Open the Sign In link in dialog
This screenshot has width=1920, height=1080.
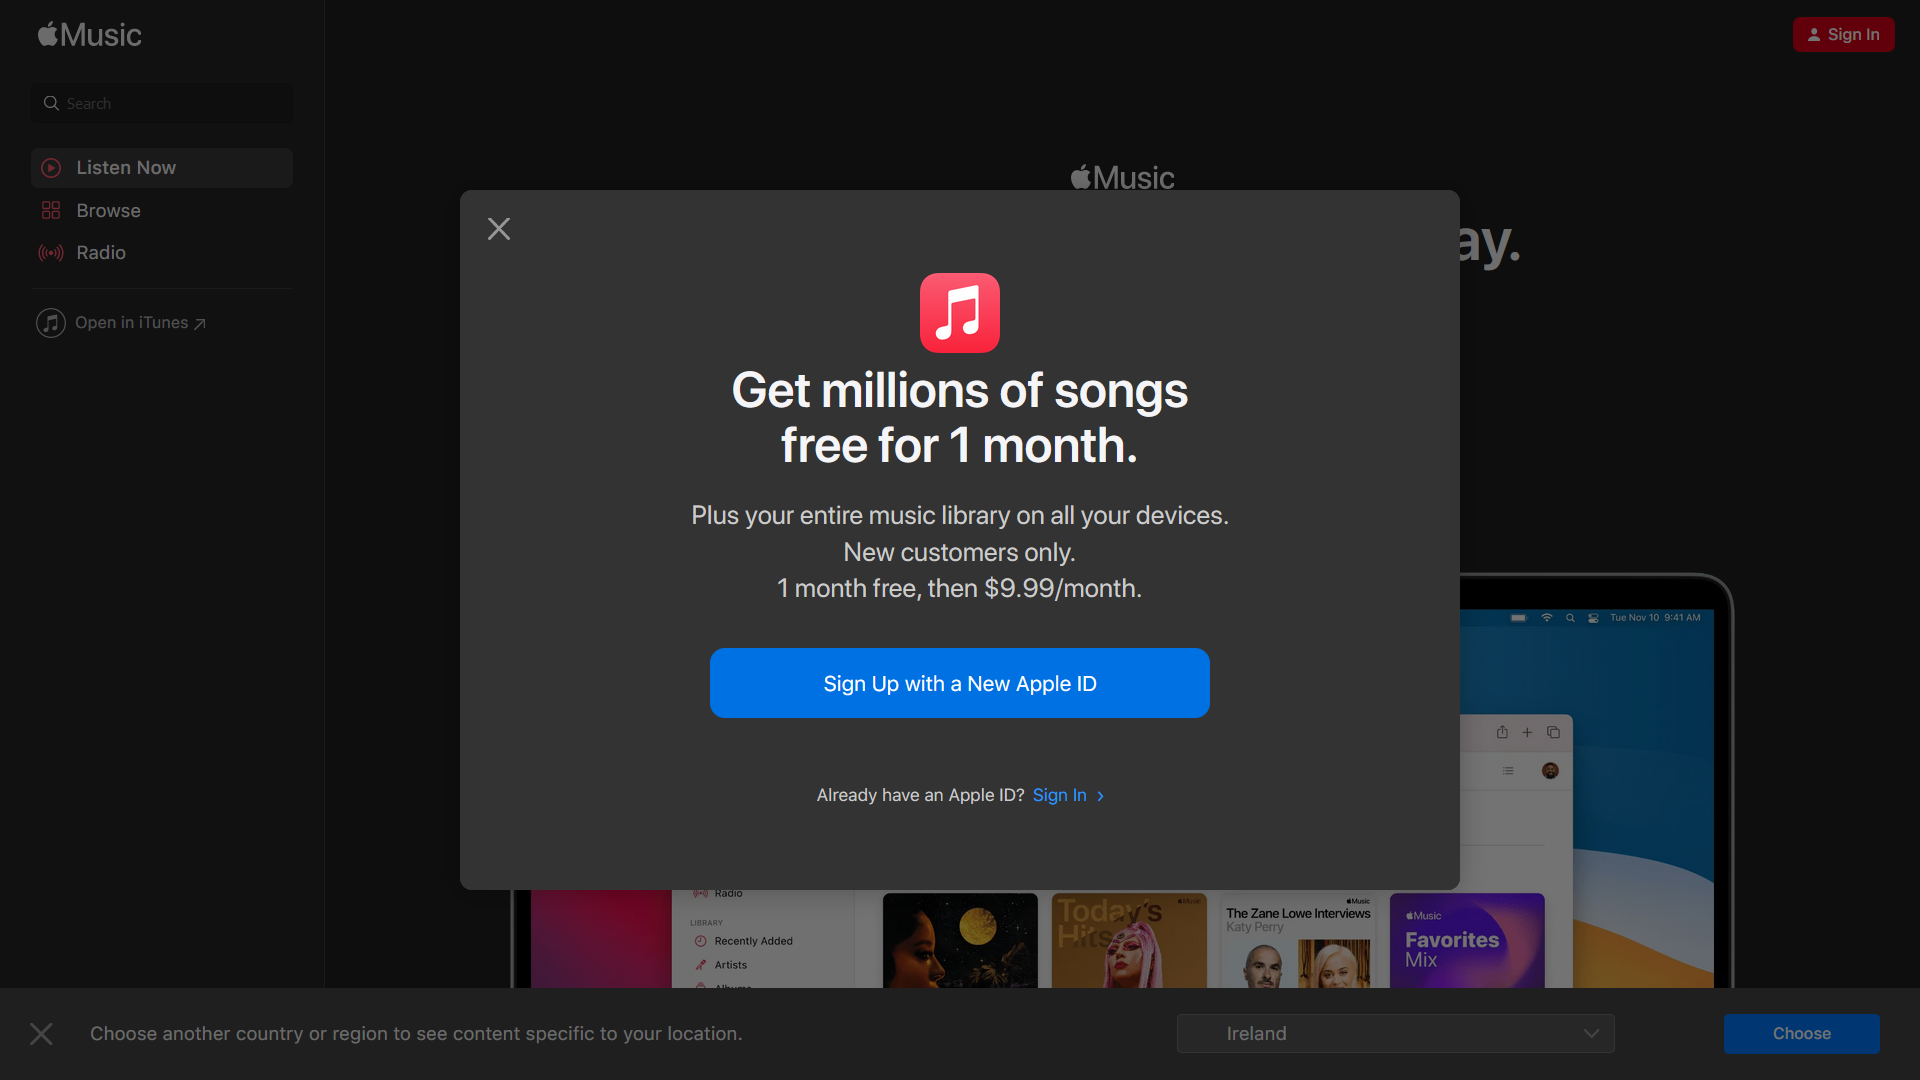point(1059,795)
